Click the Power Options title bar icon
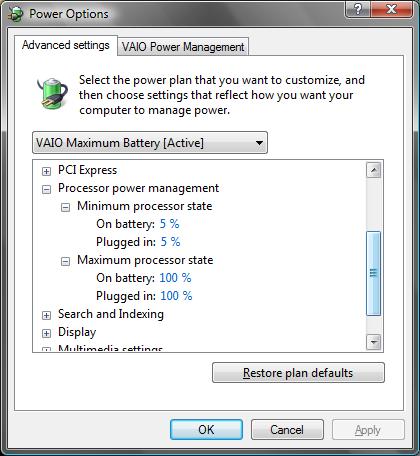Screen dimensions: 420x456 15,14
